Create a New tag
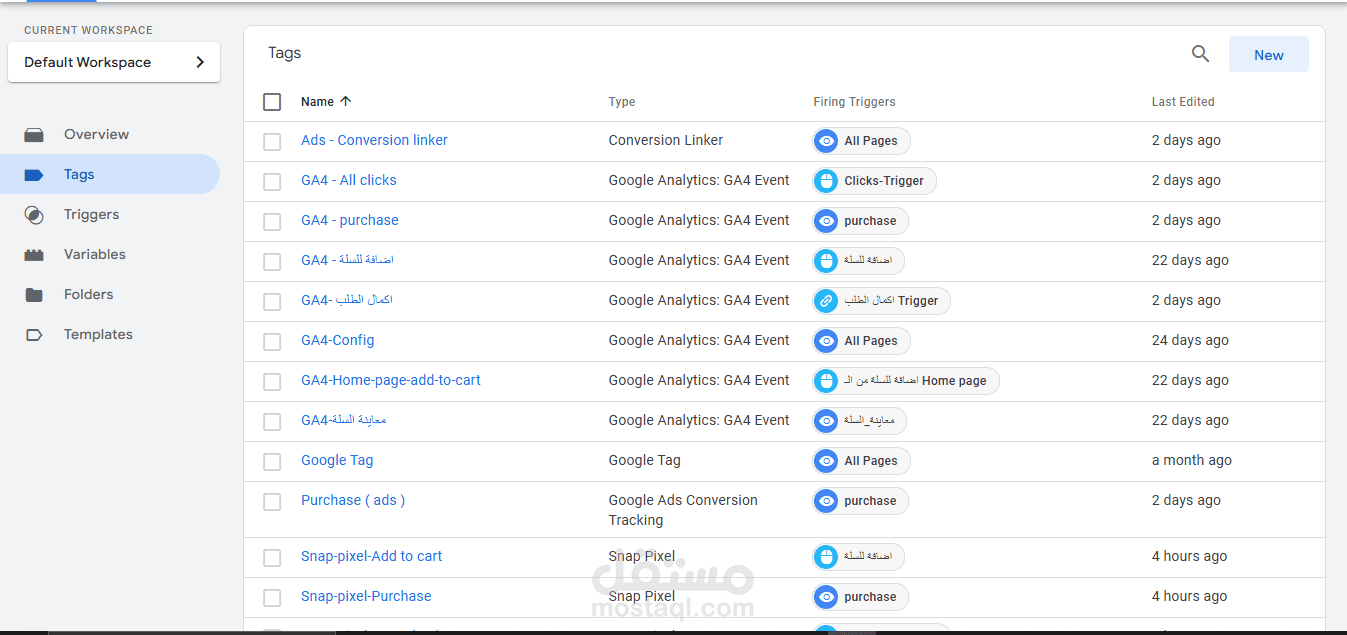This screenshot has width=1347, height=635. click(1268, 55)
